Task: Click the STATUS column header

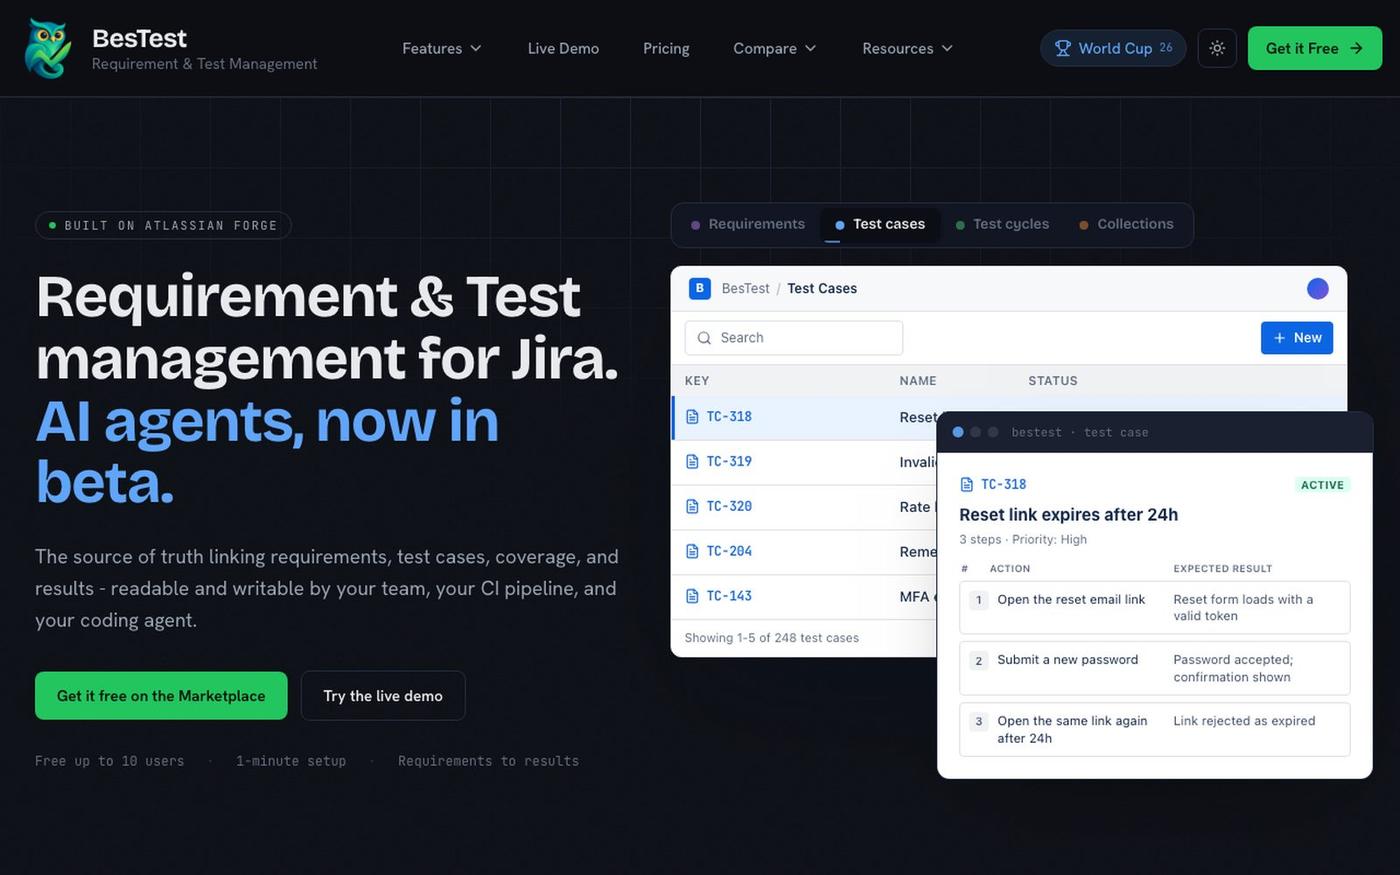Action: coord(1053,381)
